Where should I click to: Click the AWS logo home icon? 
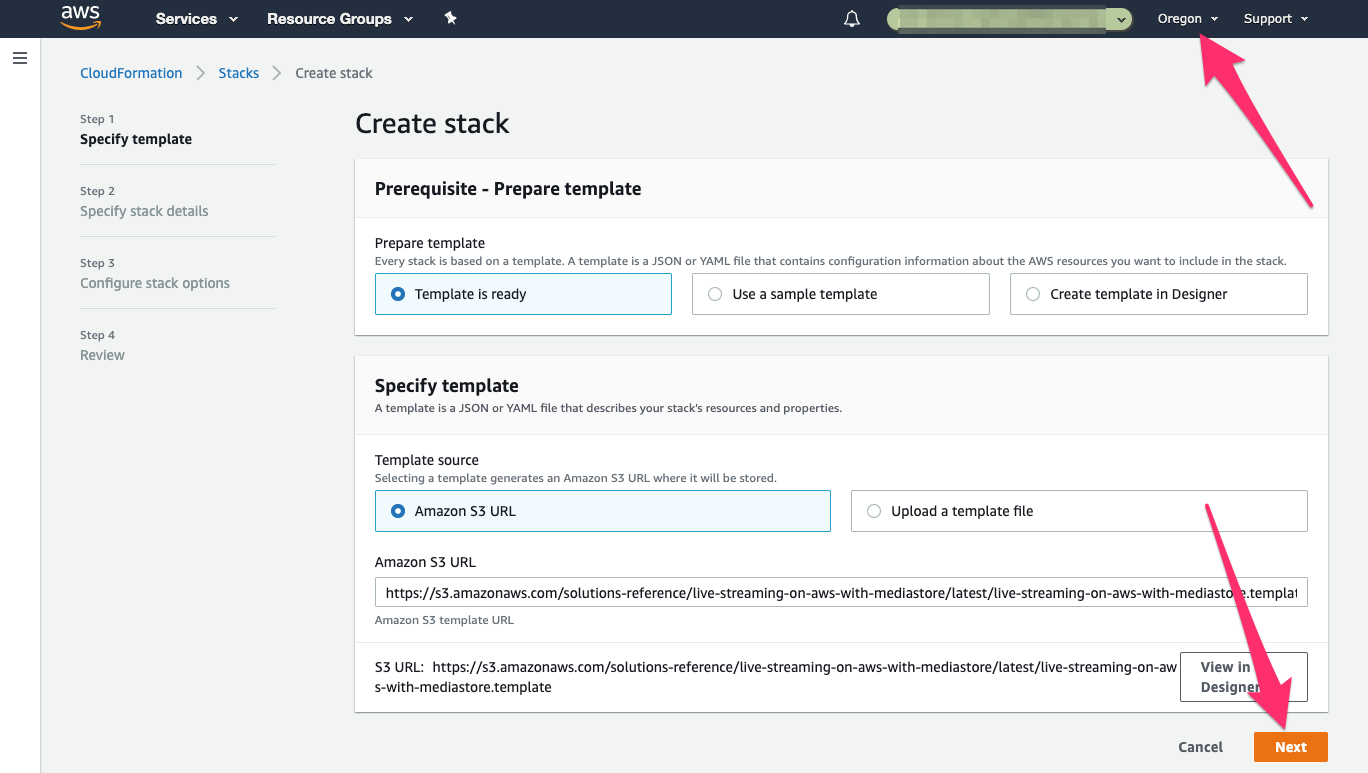[80, 17]
